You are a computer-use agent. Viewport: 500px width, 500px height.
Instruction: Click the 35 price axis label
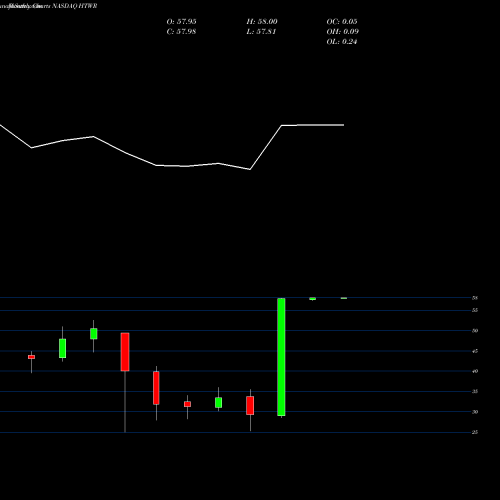[475, 391]
